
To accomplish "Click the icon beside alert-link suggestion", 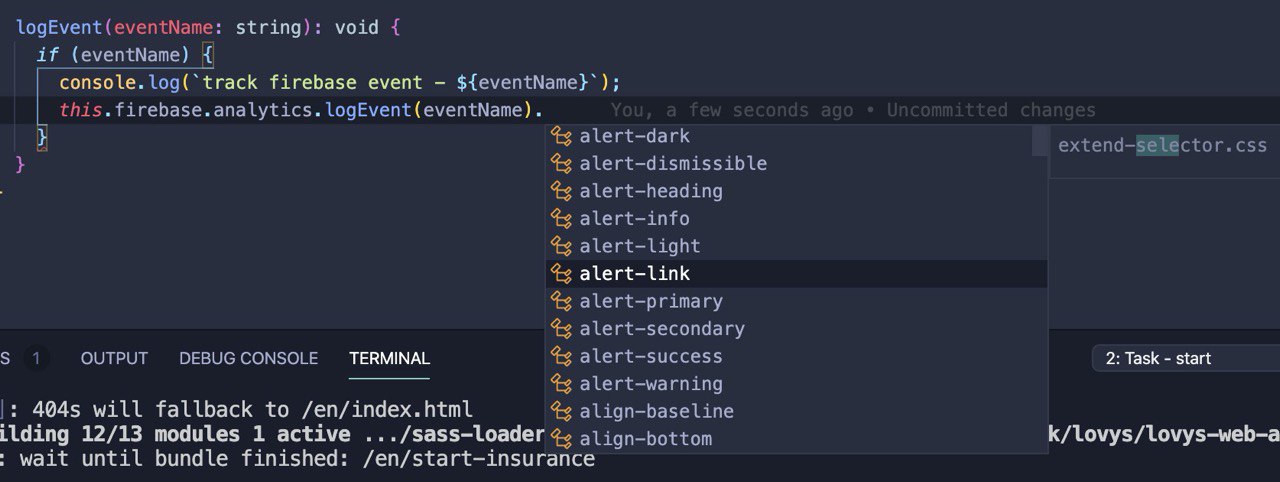I will pos(562,274).
